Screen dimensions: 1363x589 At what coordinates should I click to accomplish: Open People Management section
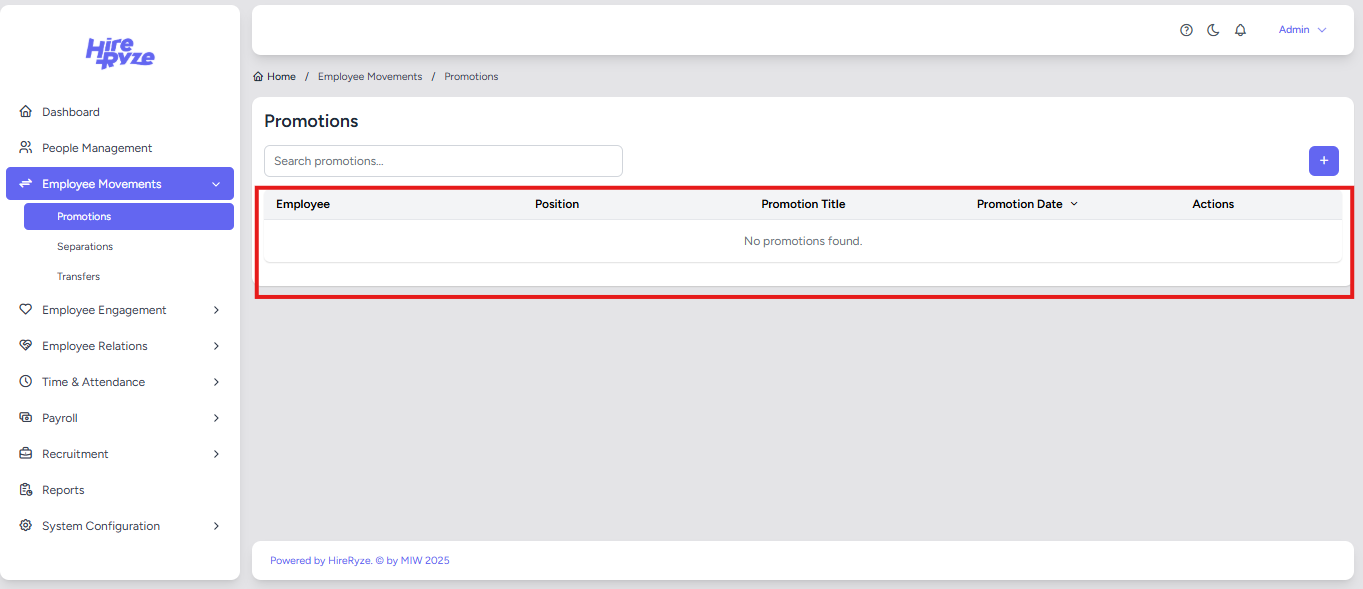96,148
